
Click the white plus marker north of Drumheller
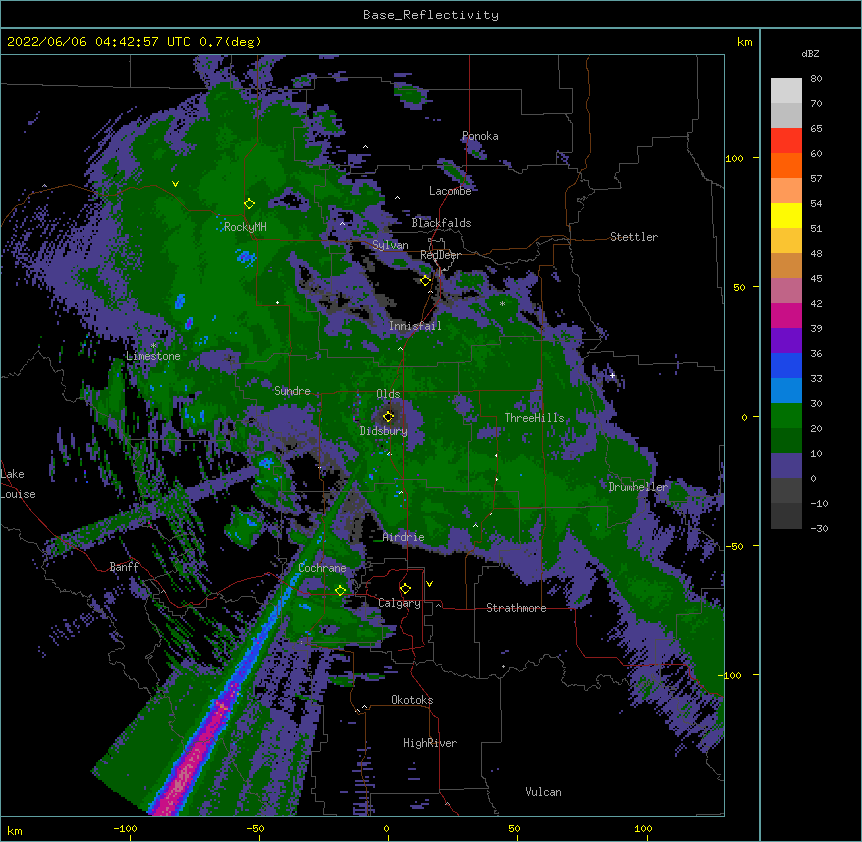(x=612, y=375)
